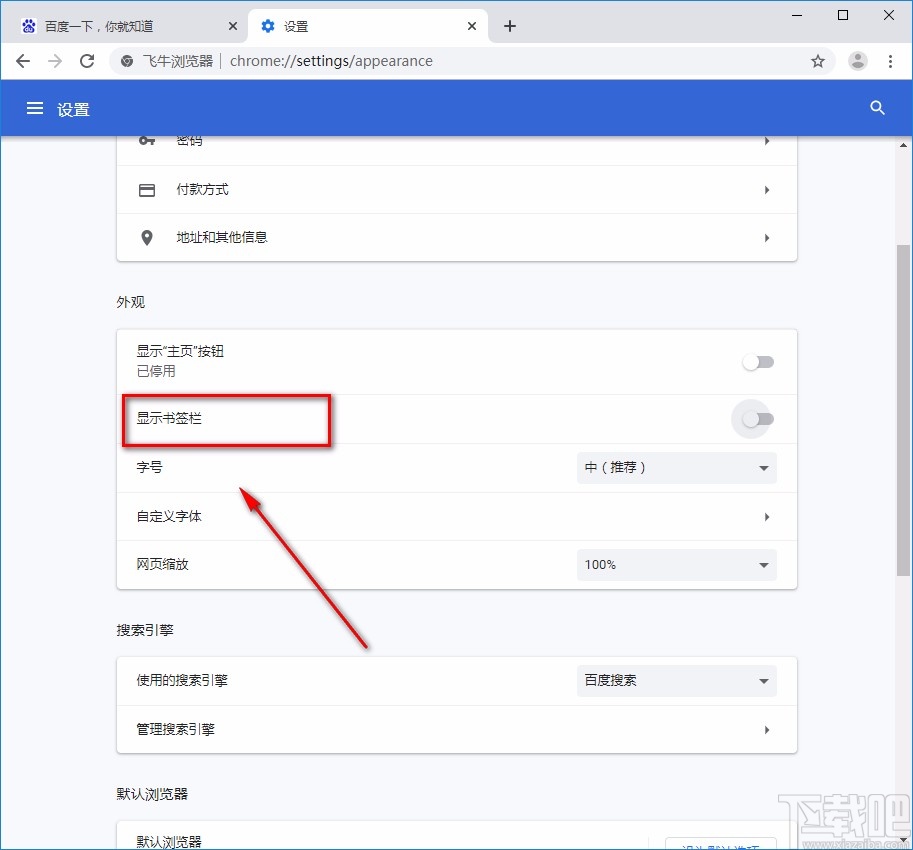
Task: Expand the 自定义字体 settings row
Action: pyautogui.click(x=456, y=516)
